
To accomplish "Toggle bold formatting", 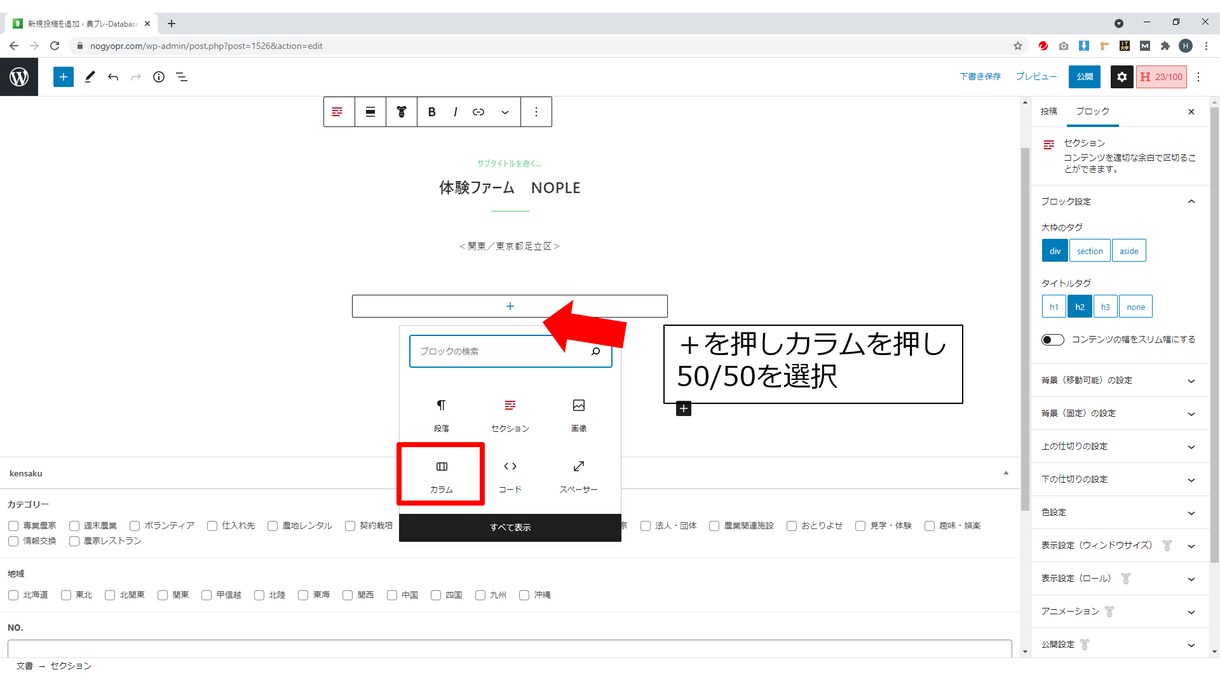I will (x=432, y=112).
